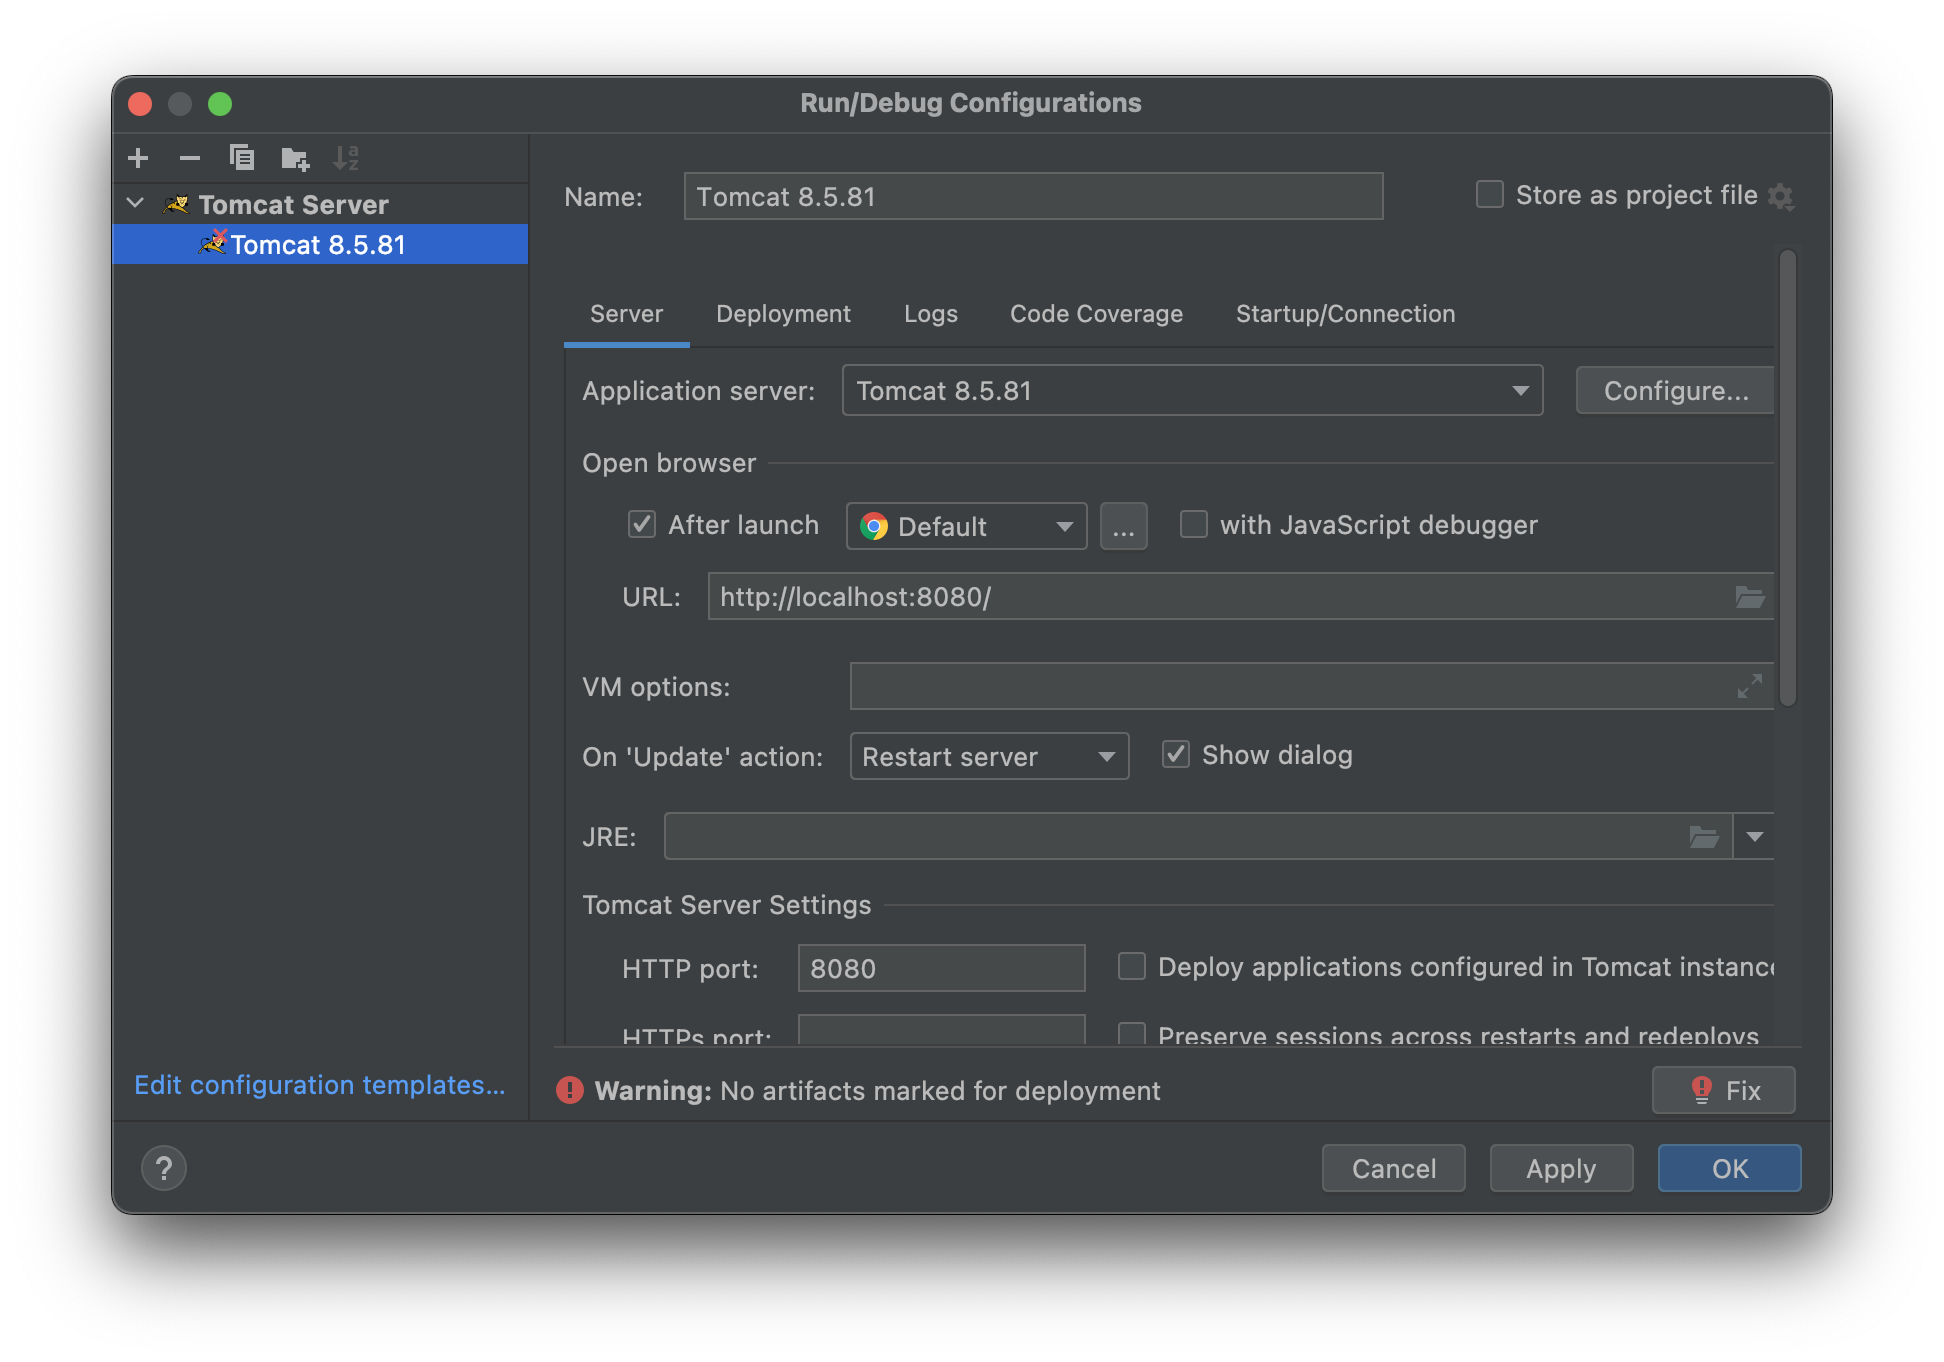Enable with JavaScript debugger option
Viewport: 1944px width, 1362px height.
[1194, 524]
